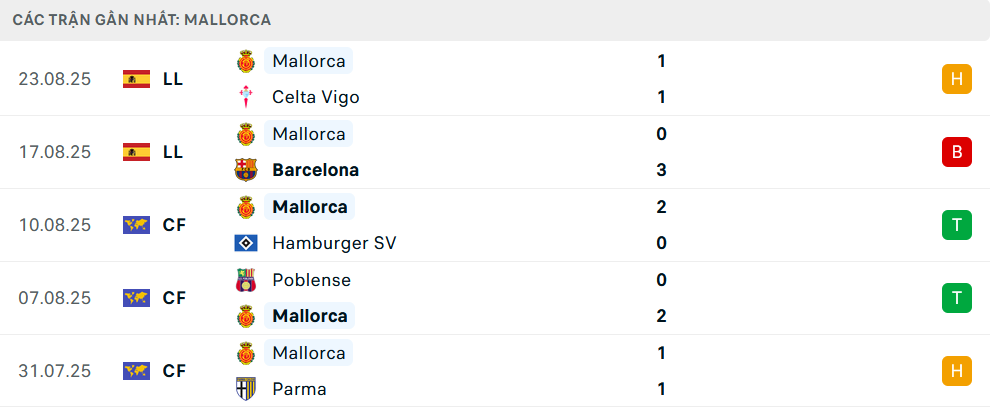Screen dimensions: 996x407
Task: Click the Barcelona club crest icon
Action: coord(245,170)
